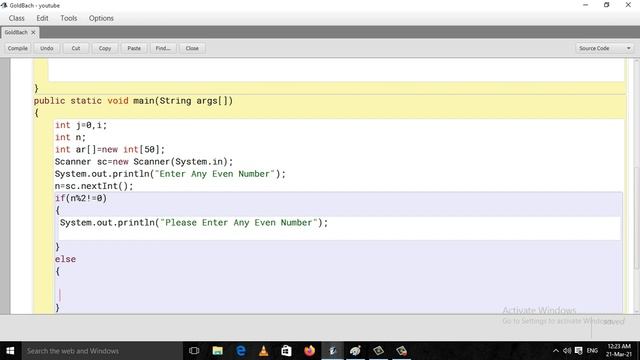Click the 'if(n%2!=0)' statement
This screenshot has height=360, width=640.
[x=81, y=198]
